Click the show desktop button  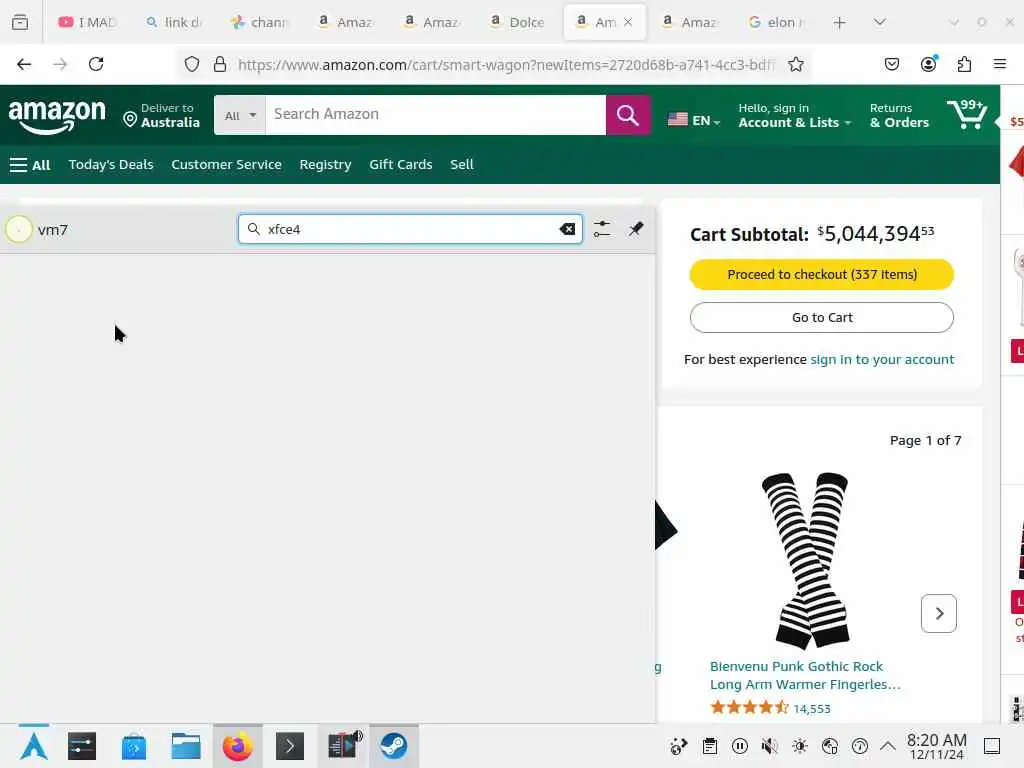pyautogui.click(x=992, y=746)
